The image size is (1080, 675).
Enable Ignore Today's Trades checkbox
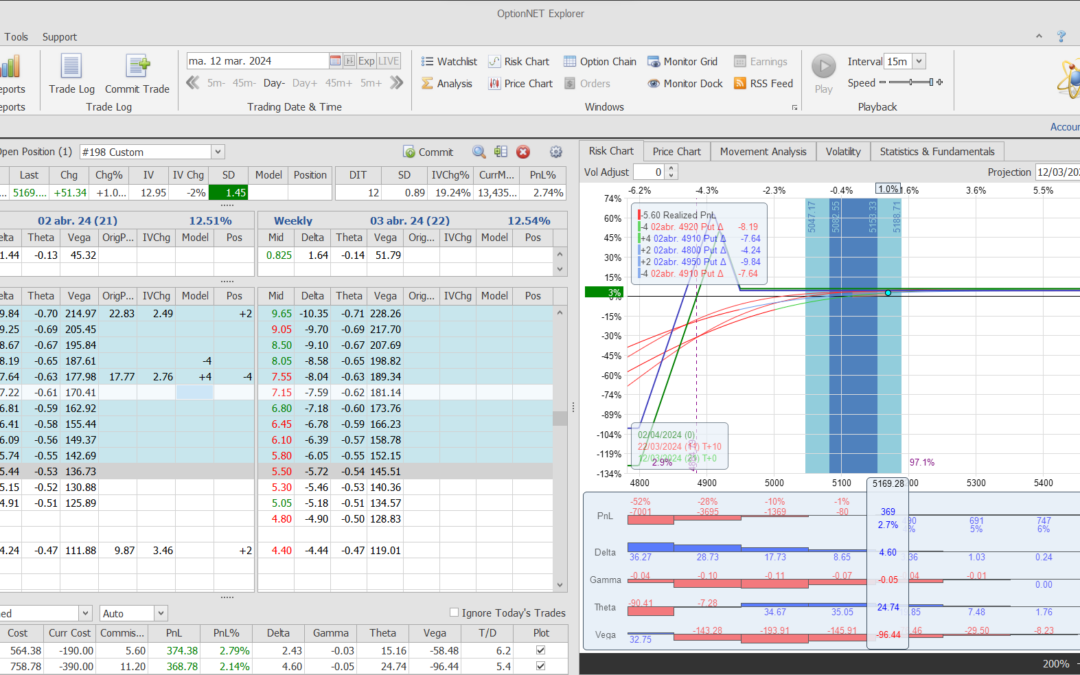pyautogui.click(x=455, y=613)
